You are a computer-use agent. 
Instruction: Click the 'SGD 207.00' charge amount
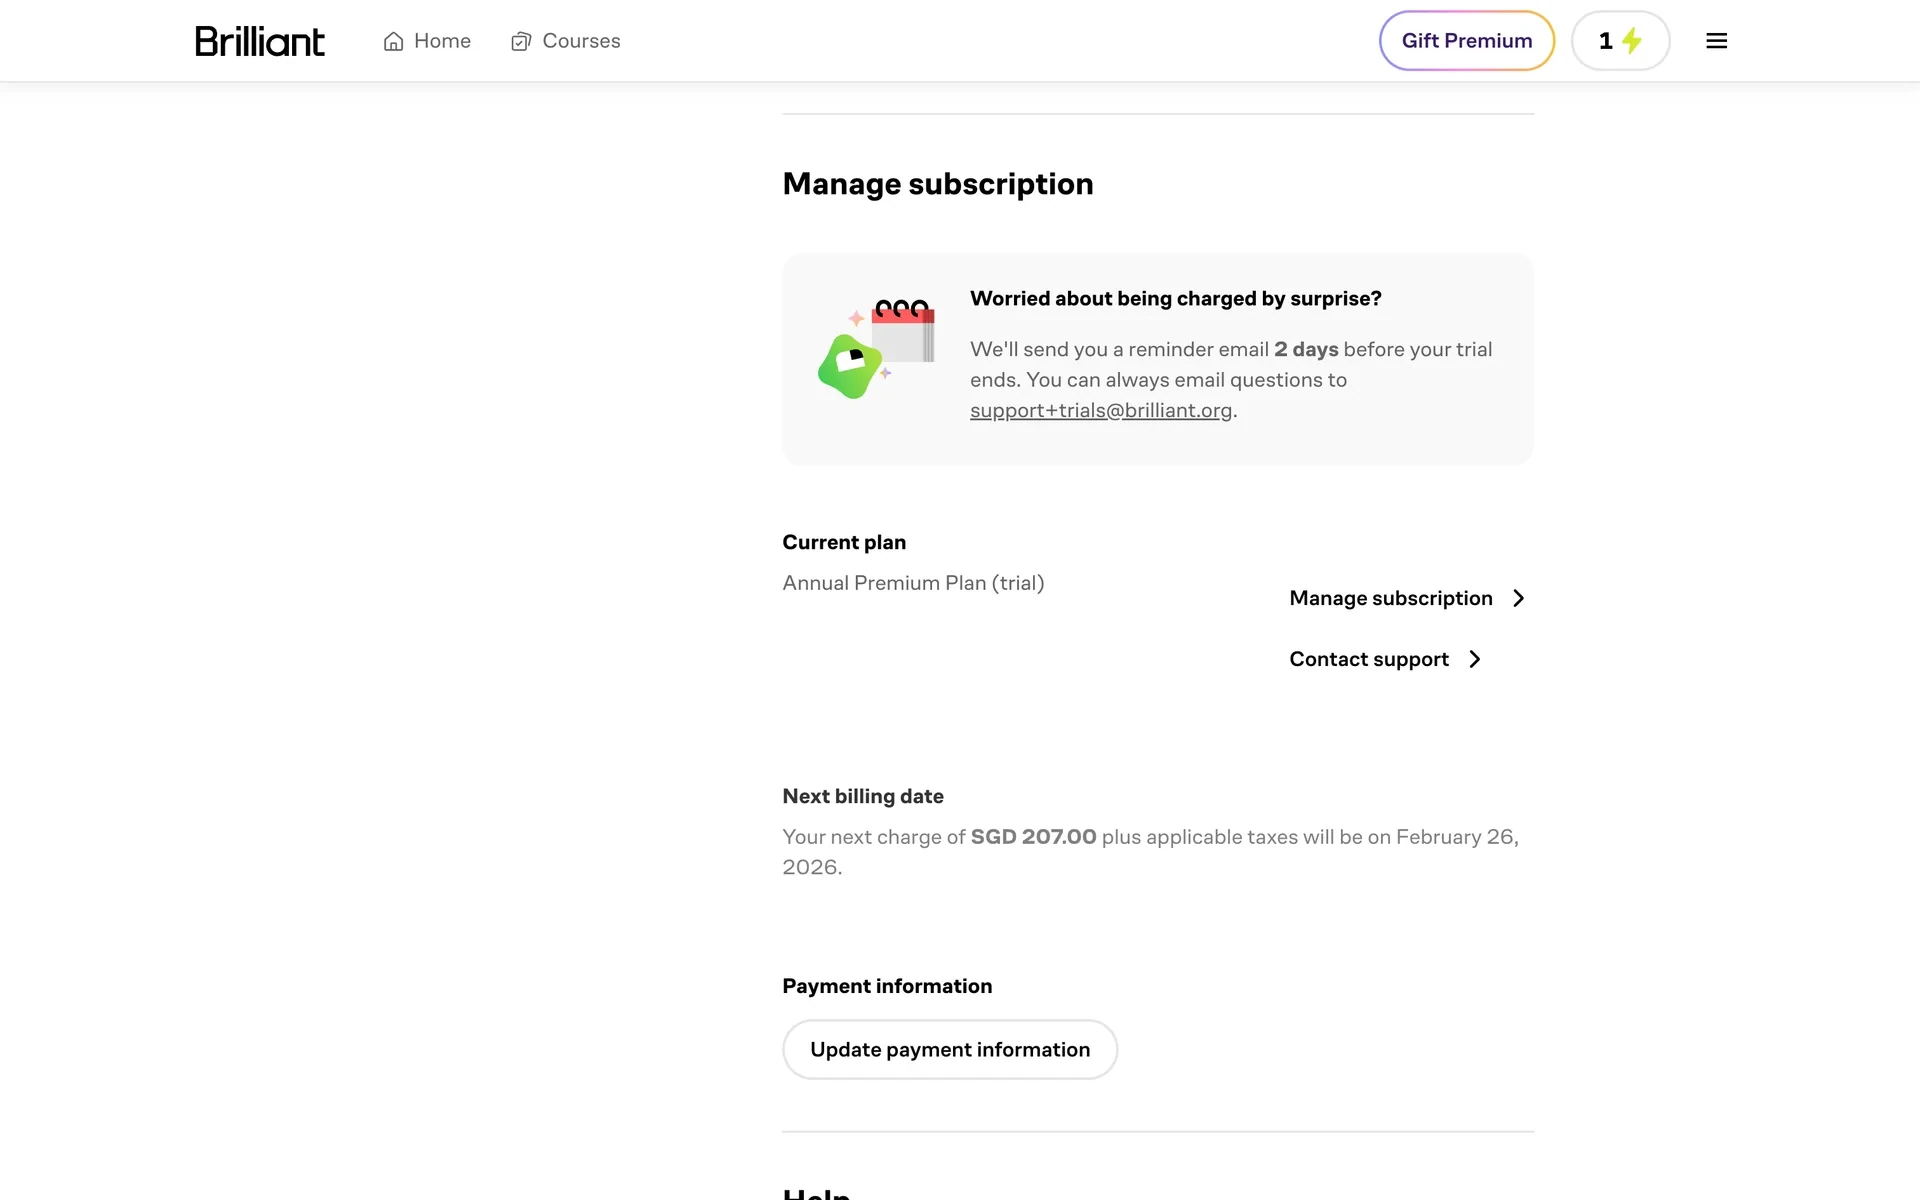click(x=1033, y=837)
